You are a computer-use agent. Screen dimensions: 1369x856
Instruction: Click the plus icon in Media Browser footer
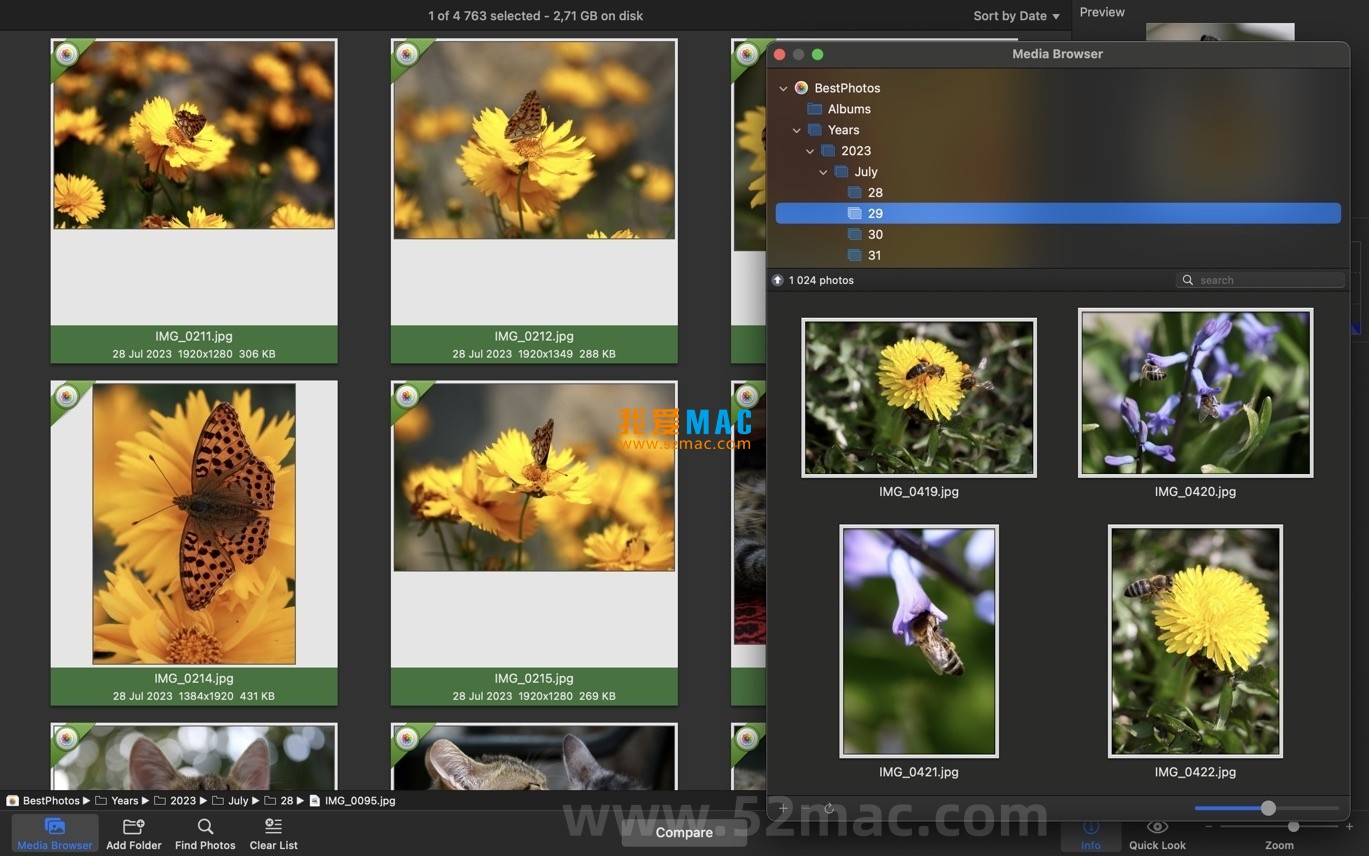coord(783,808)
